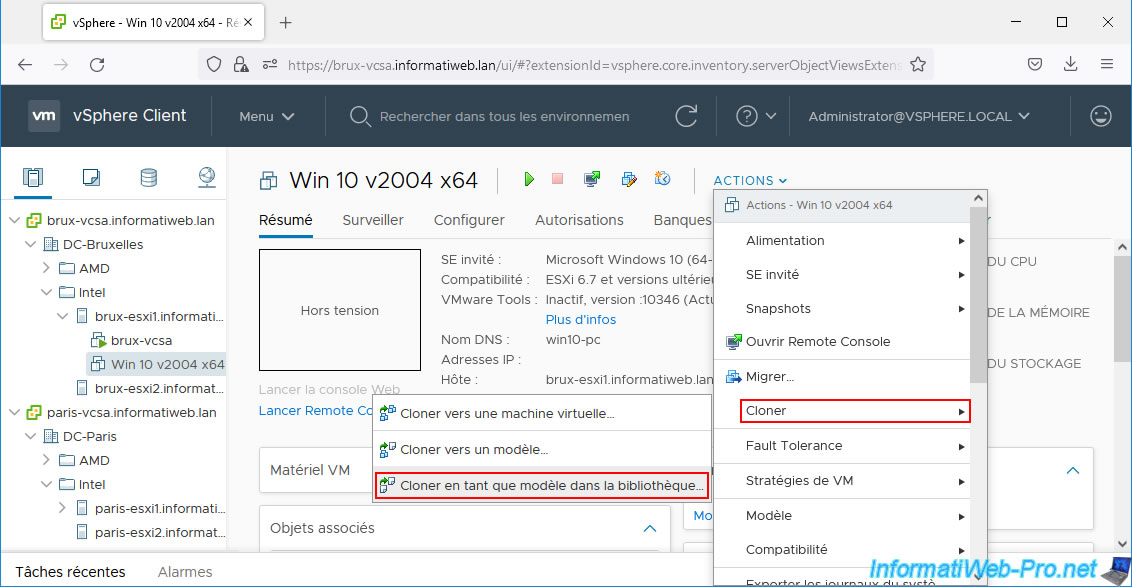This screenshot has height=587, width=1132.
Task: Select Ouvrir Remote Console menu entry
Action: click(x=843, y=342)
